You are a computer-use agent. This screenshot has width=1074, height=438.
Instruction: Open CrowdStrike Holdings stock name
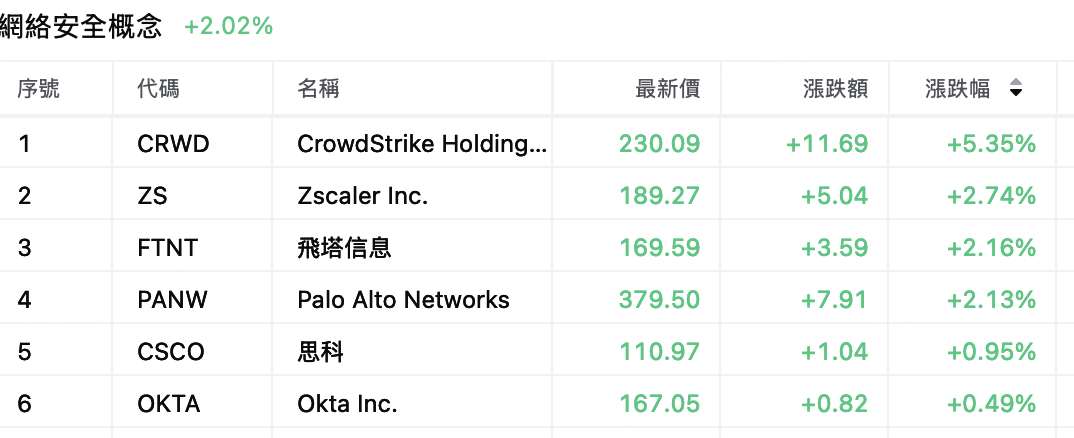(422, 144)
